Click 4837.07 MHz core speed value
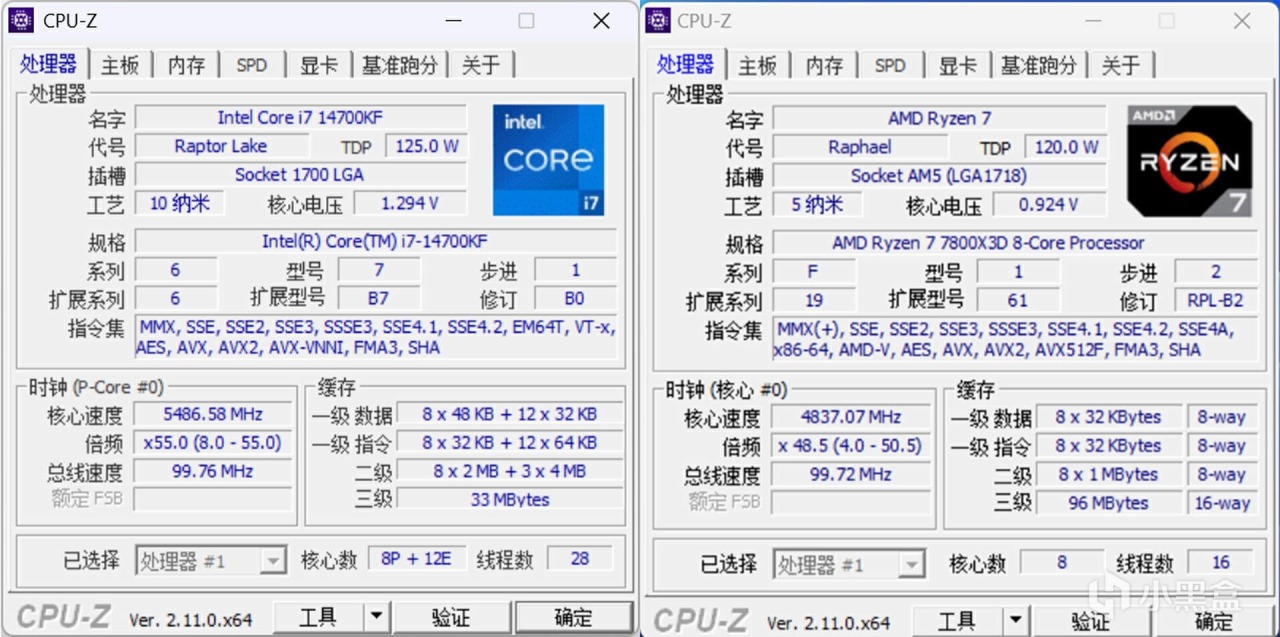The image size is (1280, 637). click(x=850, y=417)
